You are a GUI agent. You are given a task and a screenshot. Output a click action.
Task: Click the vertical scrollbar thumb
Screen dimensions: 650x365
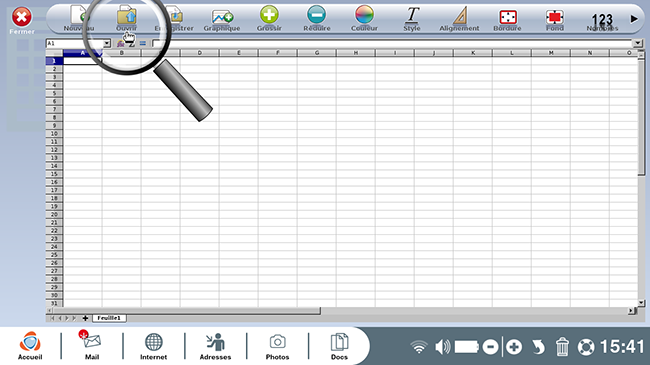[641, 117]
